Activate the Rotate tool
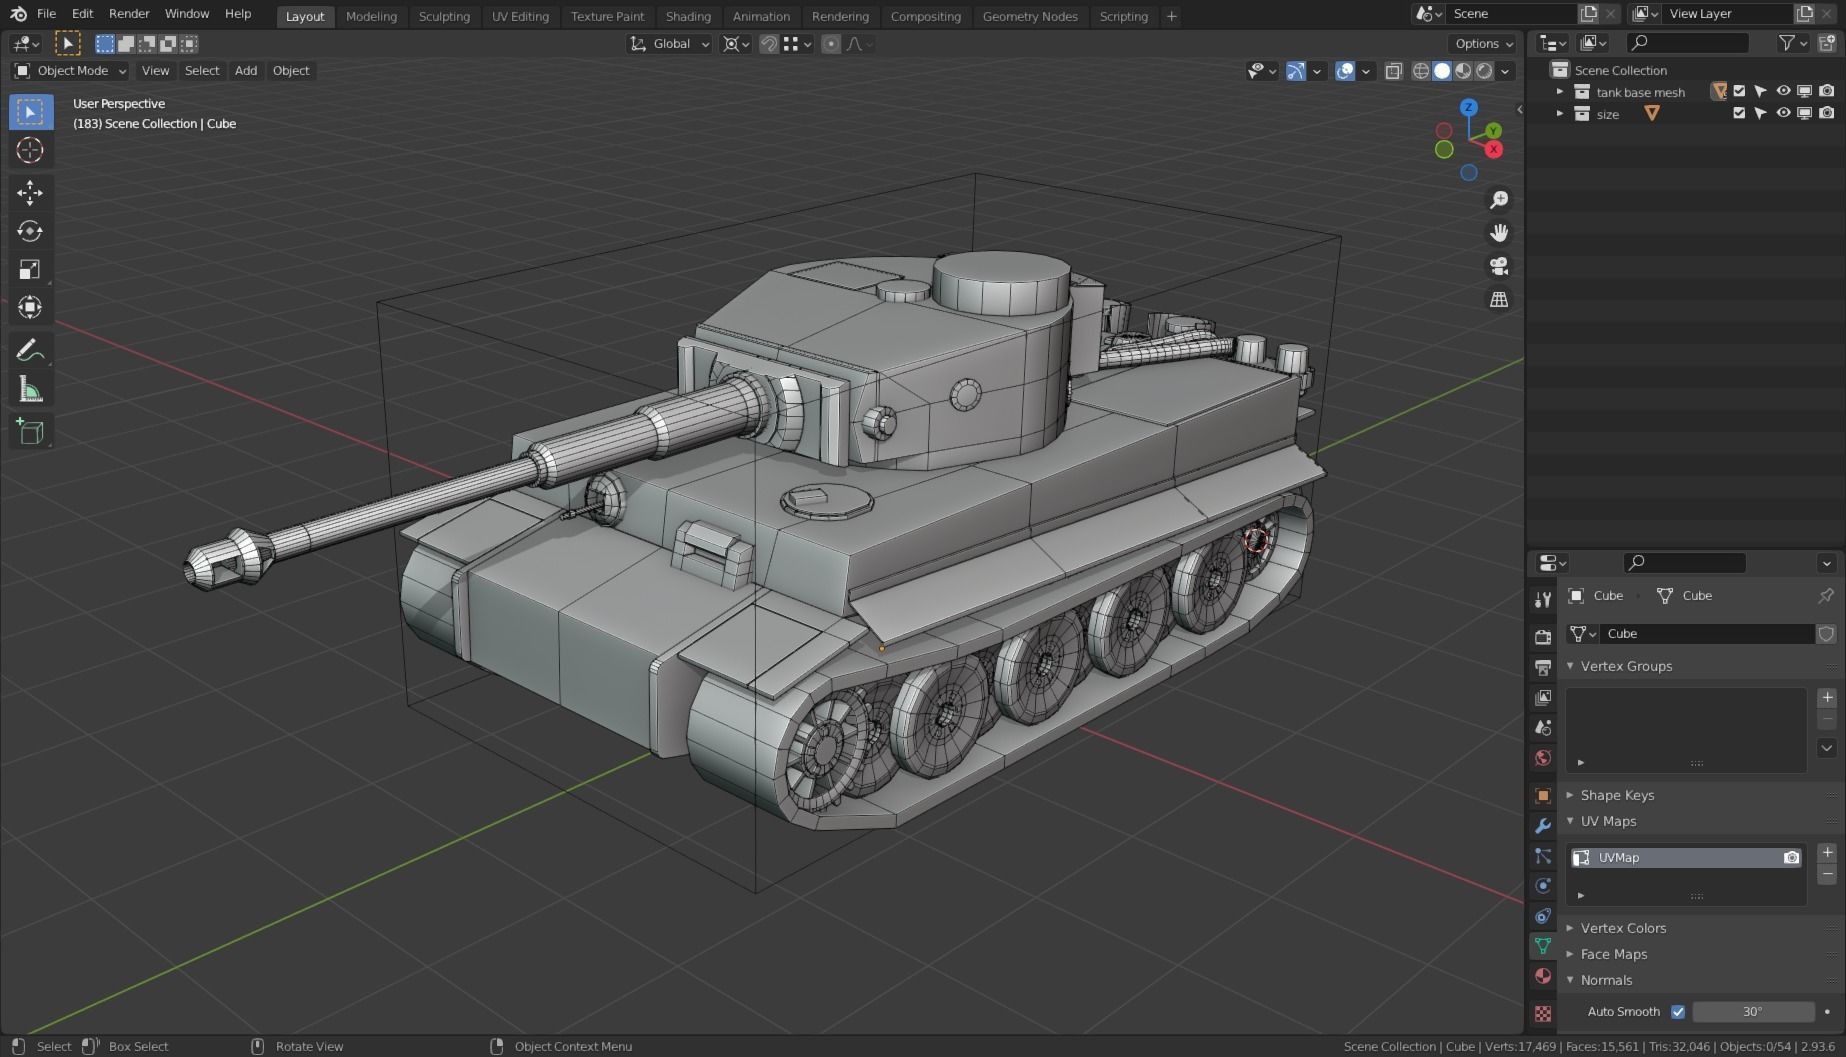 point(30,231)
